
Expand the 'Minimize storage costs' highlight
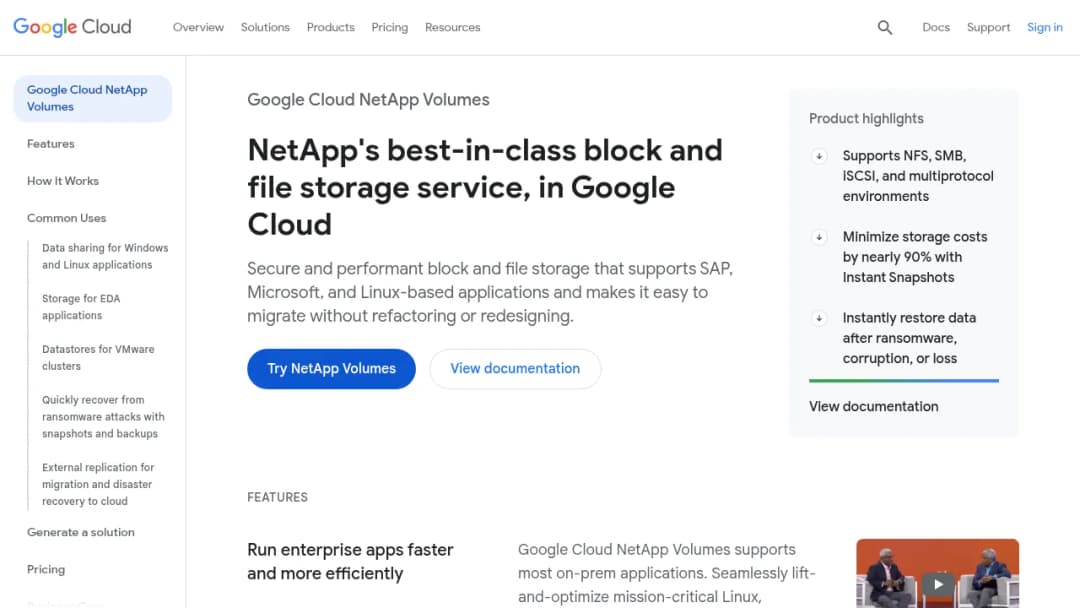819,238
